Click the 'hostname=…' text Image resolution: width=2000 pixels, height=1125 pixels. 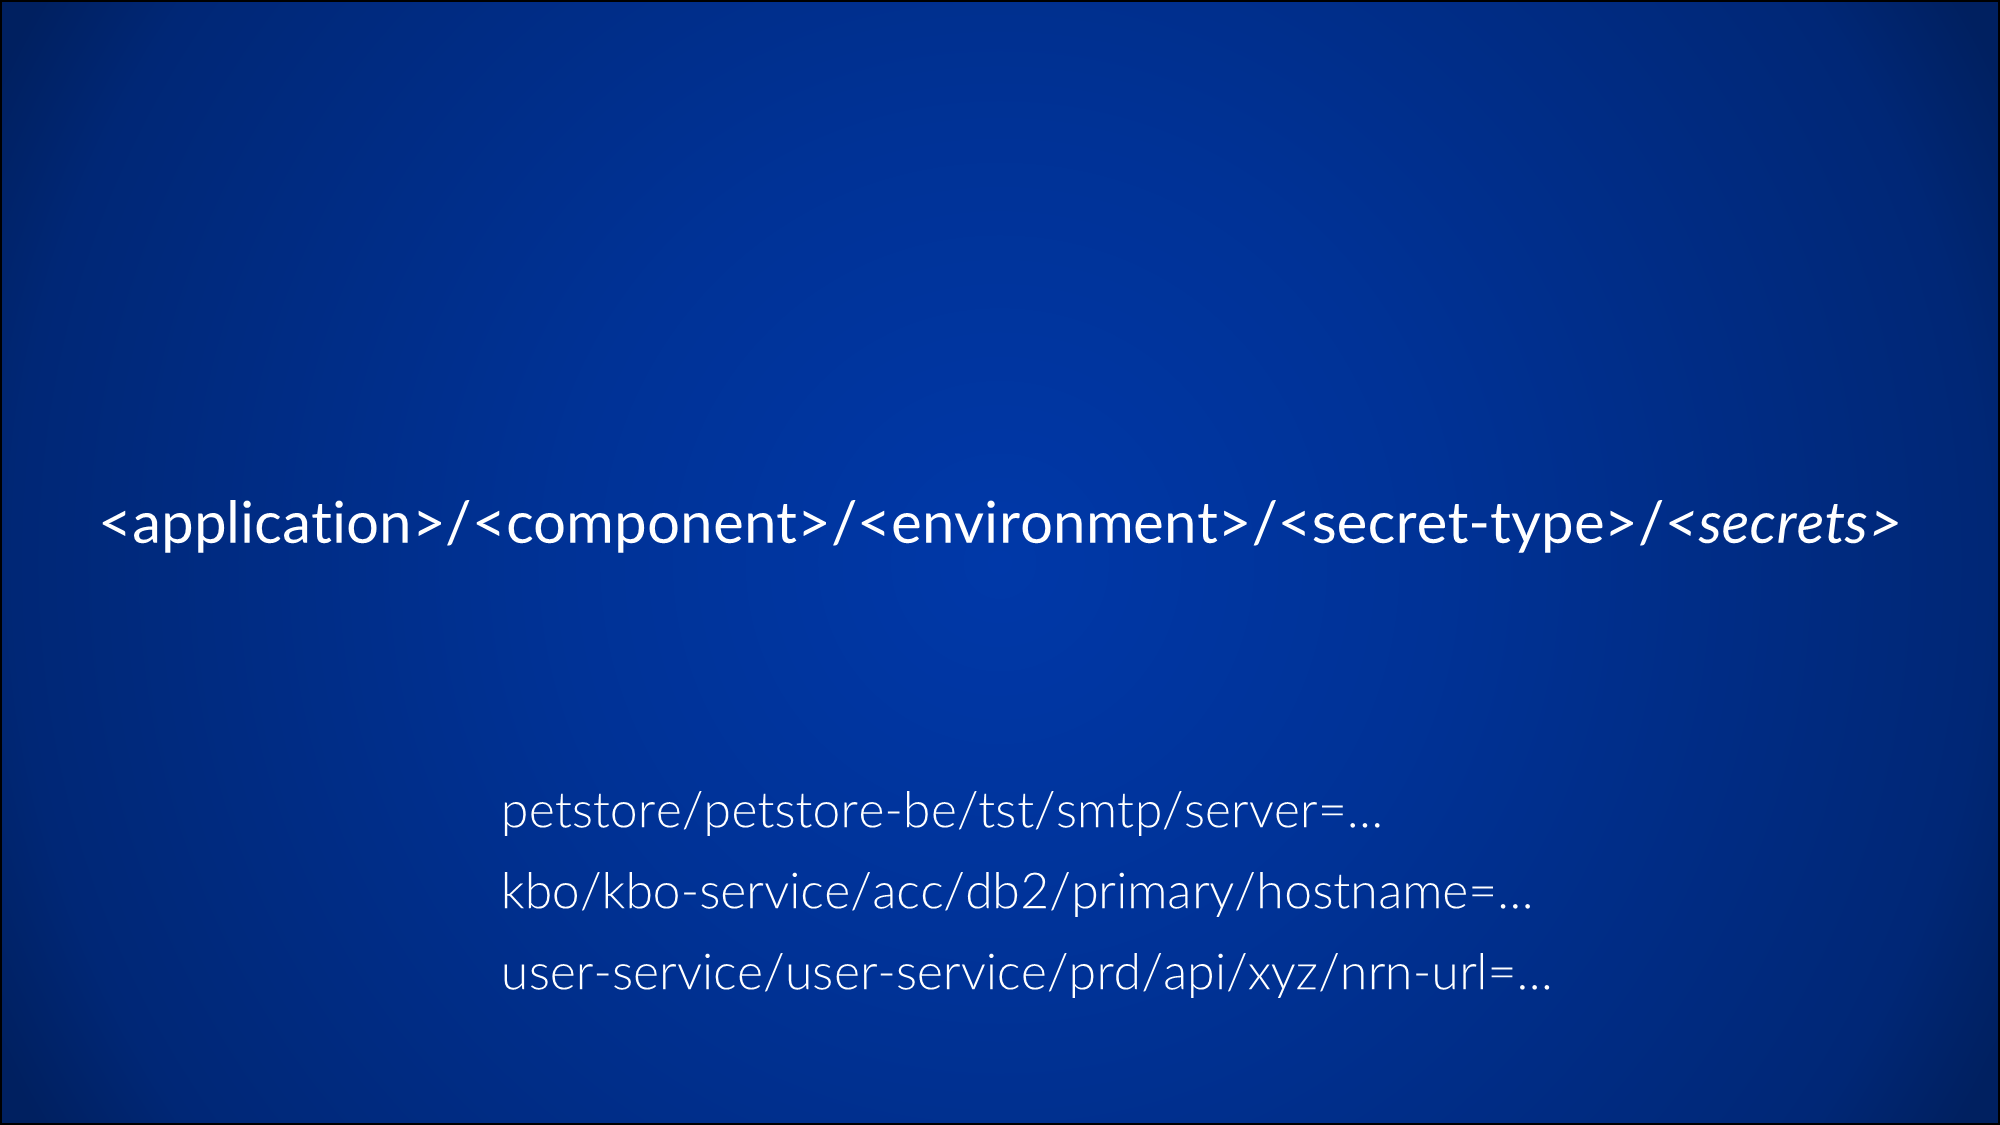pos(1394,892)
